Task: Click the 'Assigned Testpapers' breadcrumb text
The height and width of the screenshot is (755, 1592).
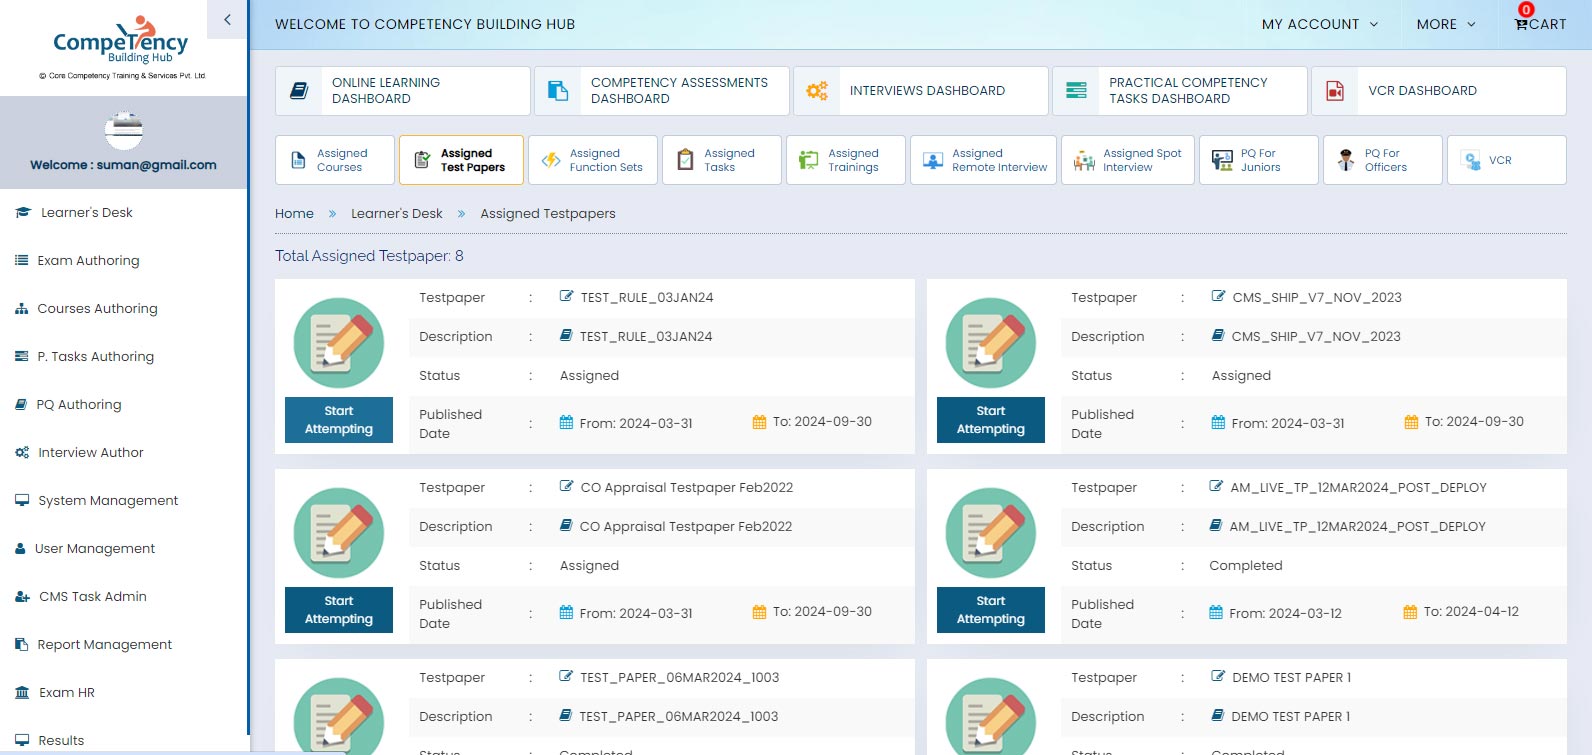Action: pyautogui.click(x=548, y=213)
